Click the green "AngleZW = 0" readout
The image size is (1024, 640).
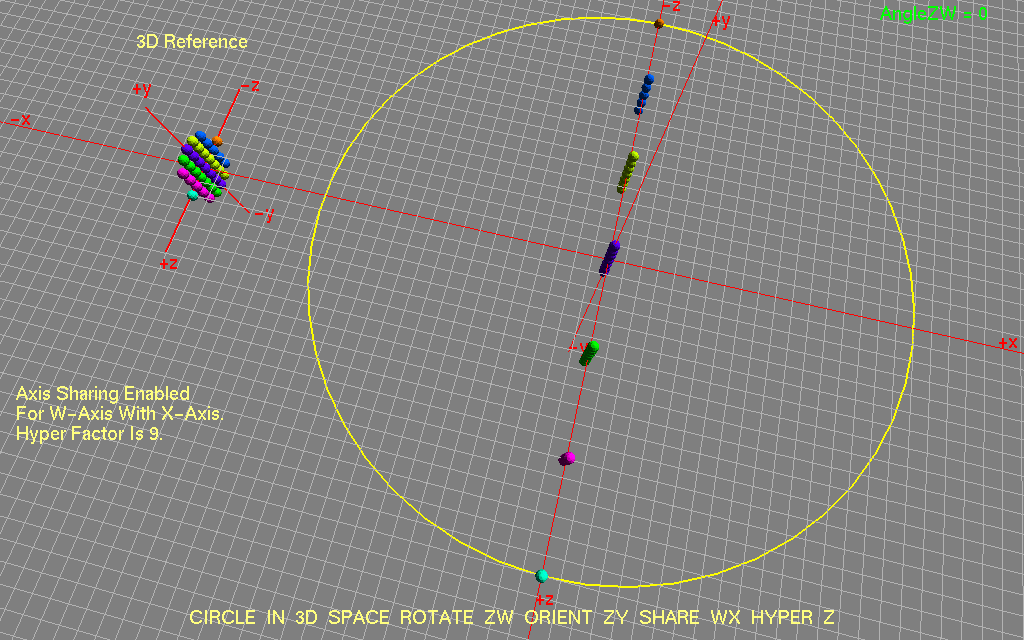(933, 13)
